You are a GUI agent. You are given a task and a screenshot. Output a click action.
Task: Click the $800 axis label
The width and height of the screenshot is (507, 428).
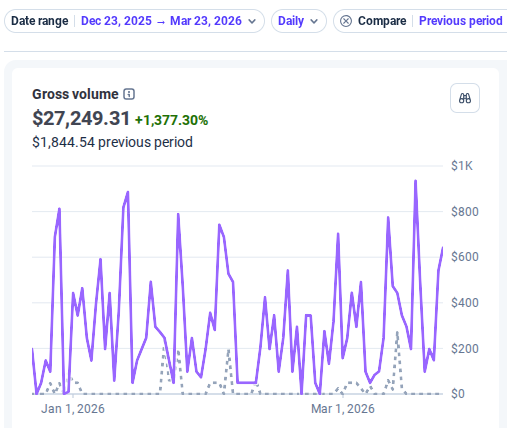[465, 212]
